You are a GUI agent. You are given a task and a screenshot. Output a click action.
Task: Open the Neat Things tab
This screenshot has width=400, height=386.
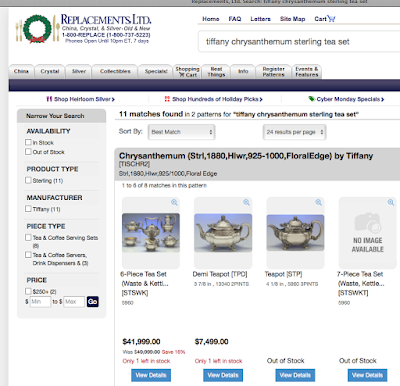click(216, 72)
